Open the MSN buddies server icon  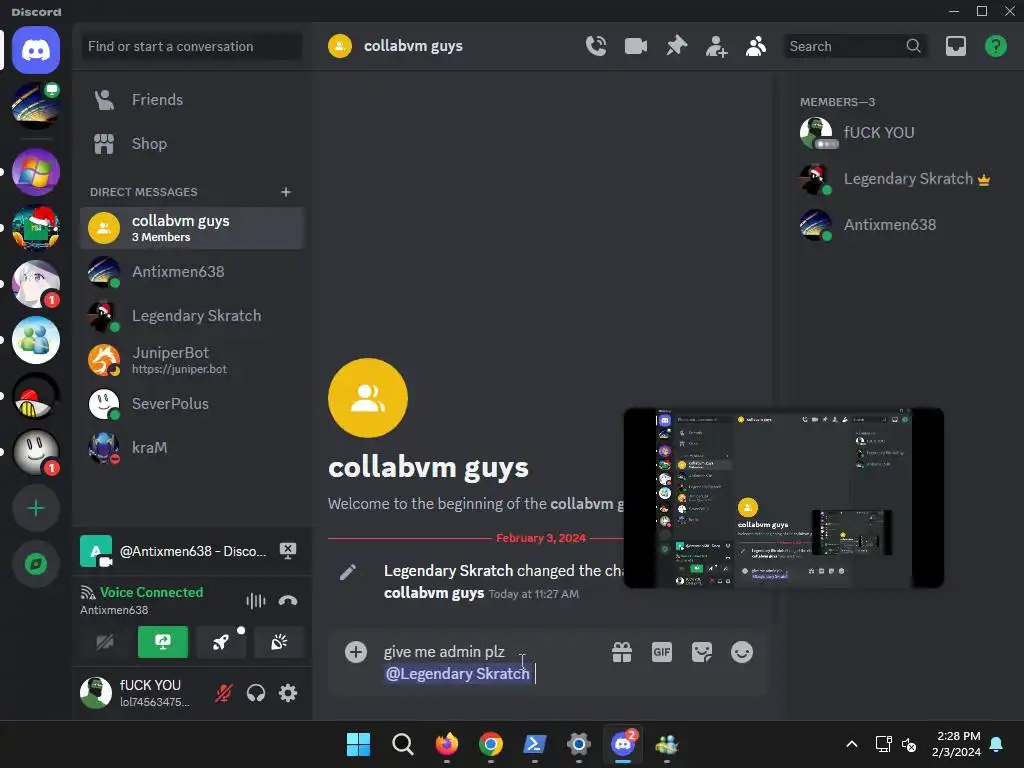[36, 340]
